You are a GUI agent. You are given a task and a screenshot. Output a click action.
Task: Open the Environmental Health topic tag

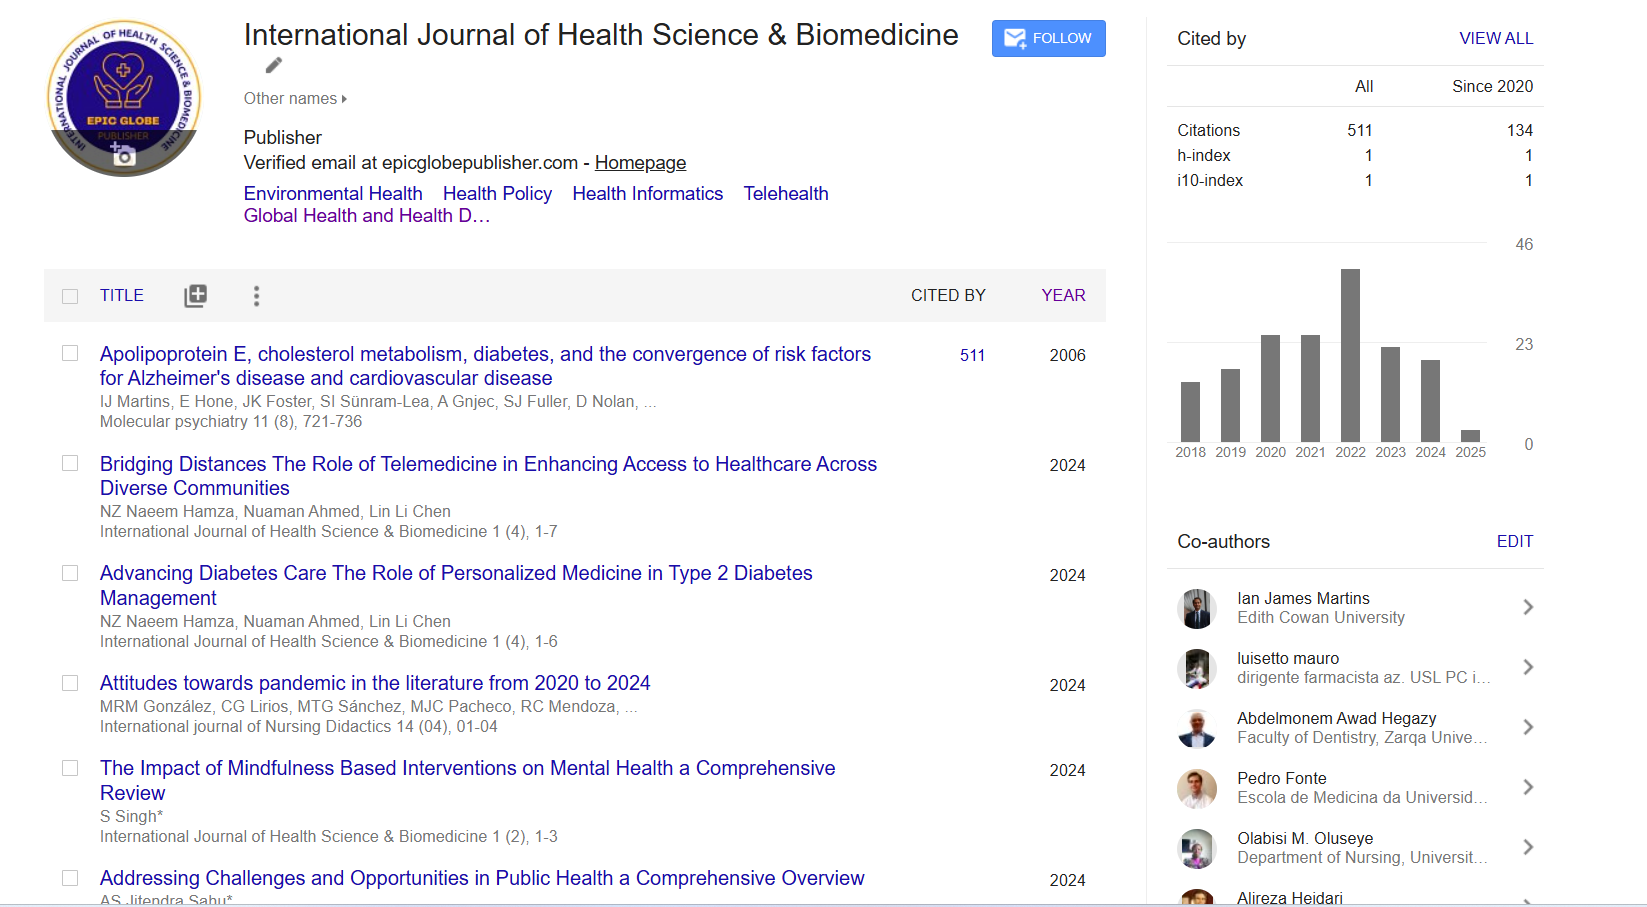coord(333,193)
